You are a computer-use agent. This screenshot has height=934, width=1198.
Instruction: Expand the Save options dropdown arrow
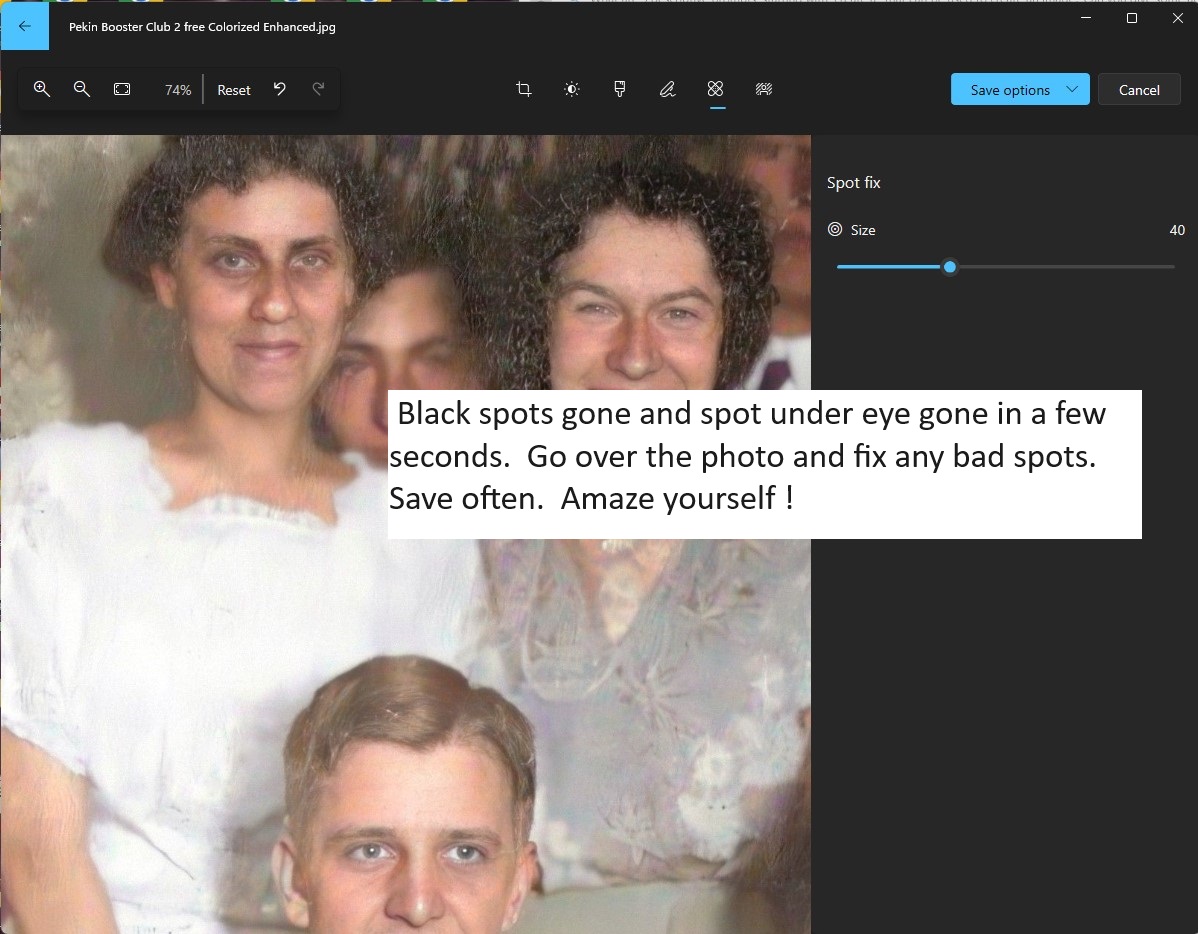(x=1072, y=89)
